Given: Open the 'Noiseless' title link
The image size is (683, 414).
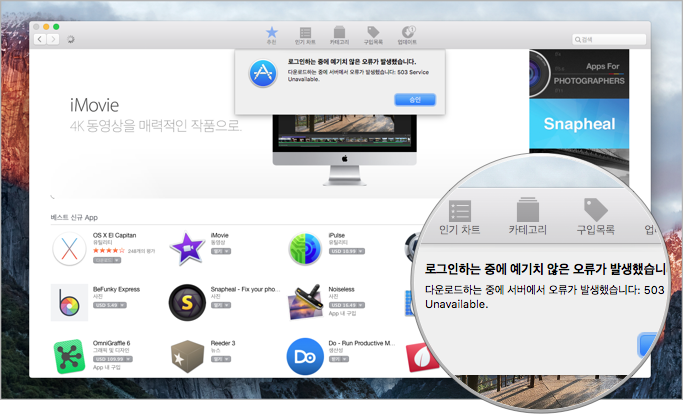Looking at the screenshot, I should 342,289.
